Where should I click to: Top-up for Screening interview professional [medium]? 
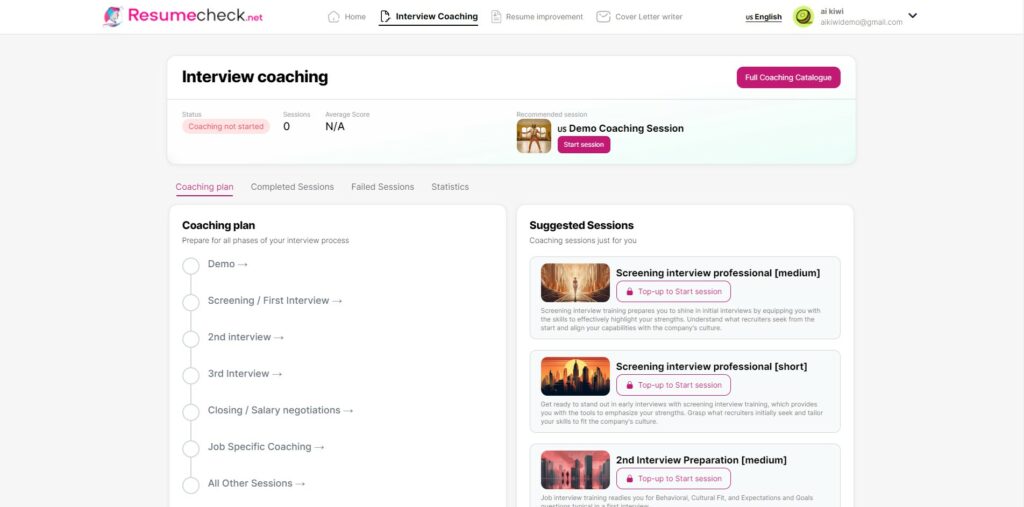coord(673,291)
